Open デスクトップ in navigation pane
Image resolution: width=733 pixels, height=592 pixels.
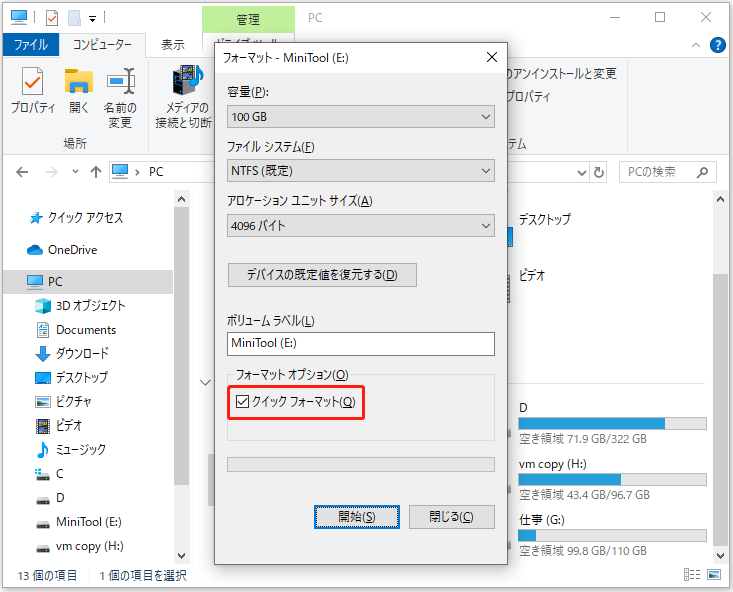[82, 377]
